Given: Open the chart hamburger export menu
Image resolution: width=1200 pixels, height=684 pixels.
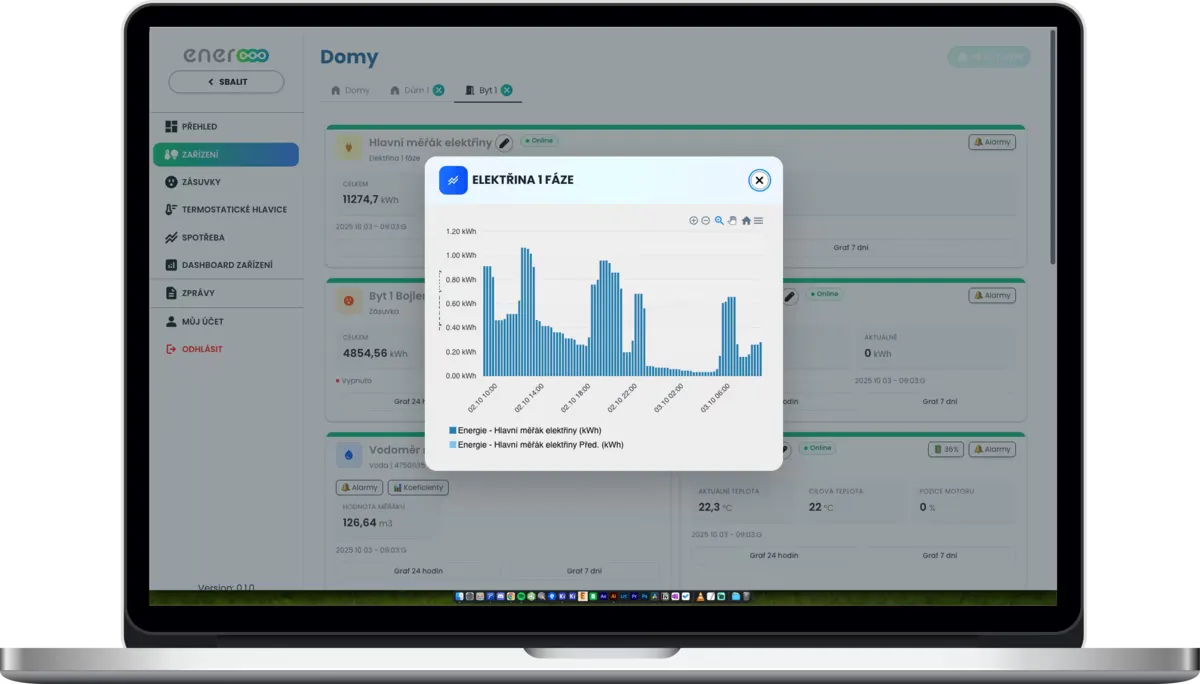Looking at the screenshot, I should pos(759,221).
